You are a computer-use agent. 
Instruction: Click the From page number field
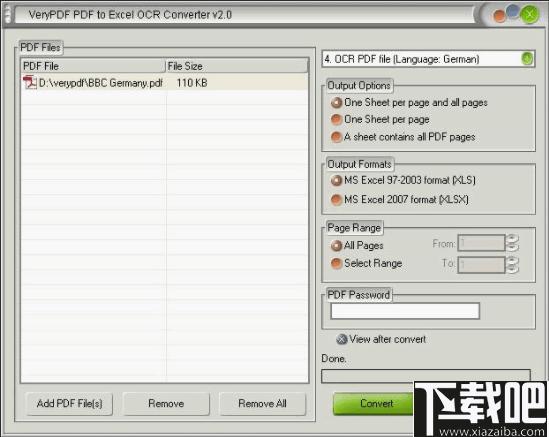coord(481,243)
